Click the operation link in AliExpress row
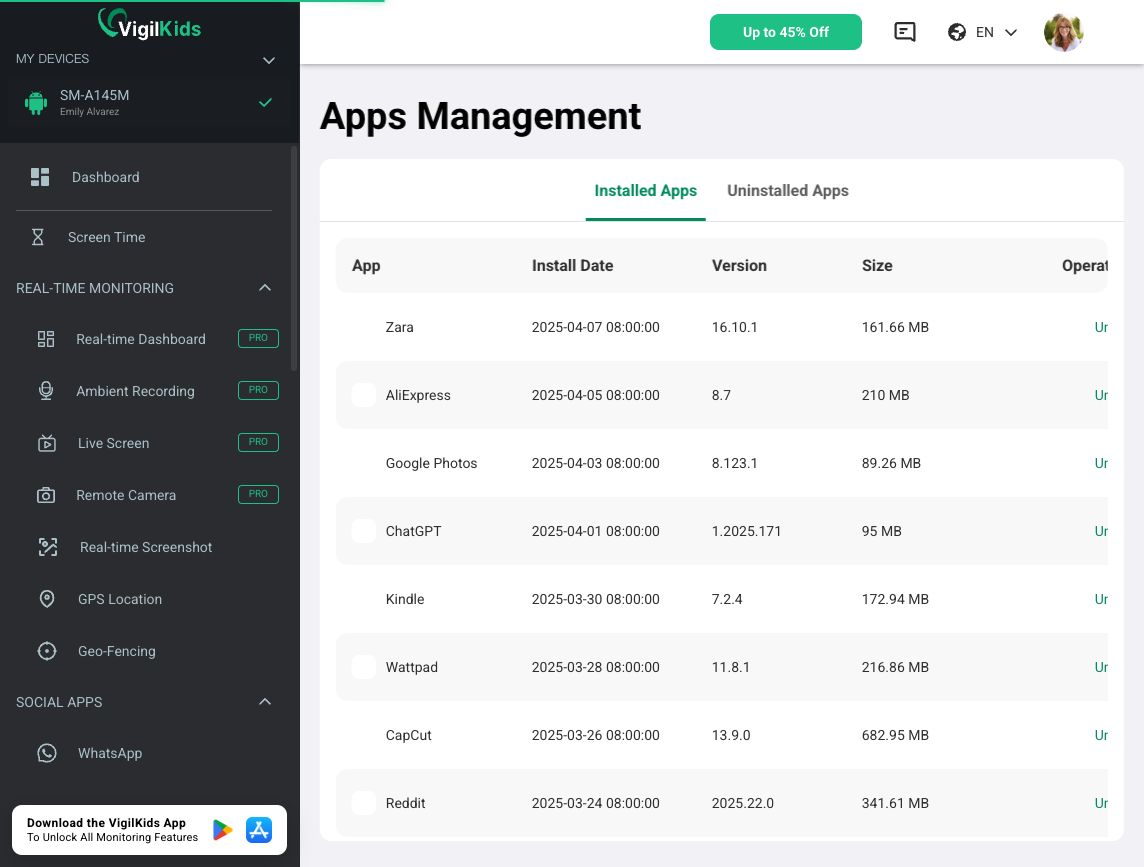 [1101, 395]
